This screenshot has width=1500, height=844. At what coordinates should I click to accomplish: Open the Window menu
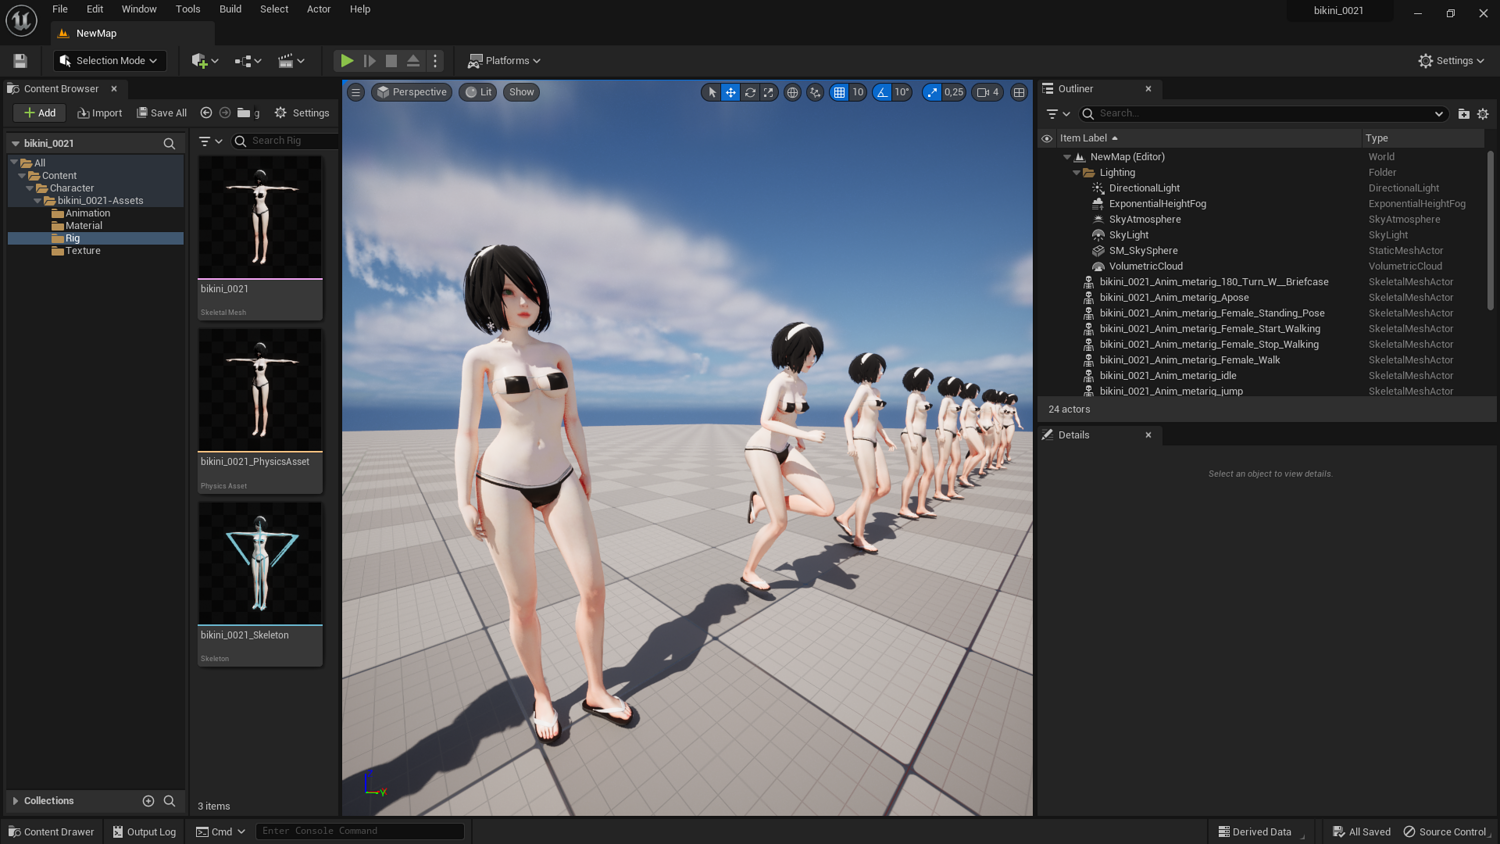(x=139, y=10)
